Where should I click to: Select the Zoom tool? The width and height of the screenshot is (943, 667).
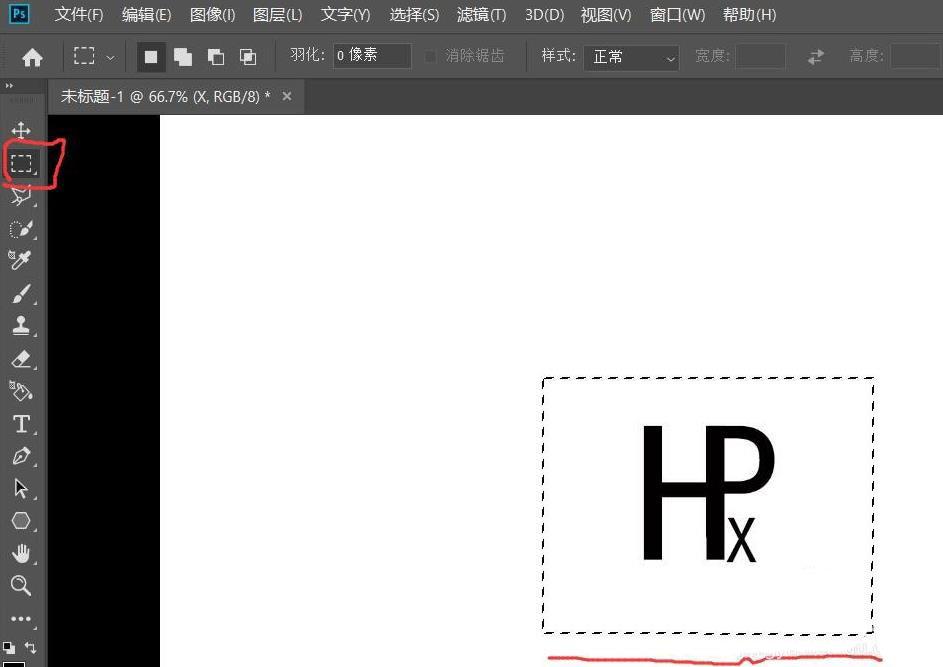pos(22,586)
